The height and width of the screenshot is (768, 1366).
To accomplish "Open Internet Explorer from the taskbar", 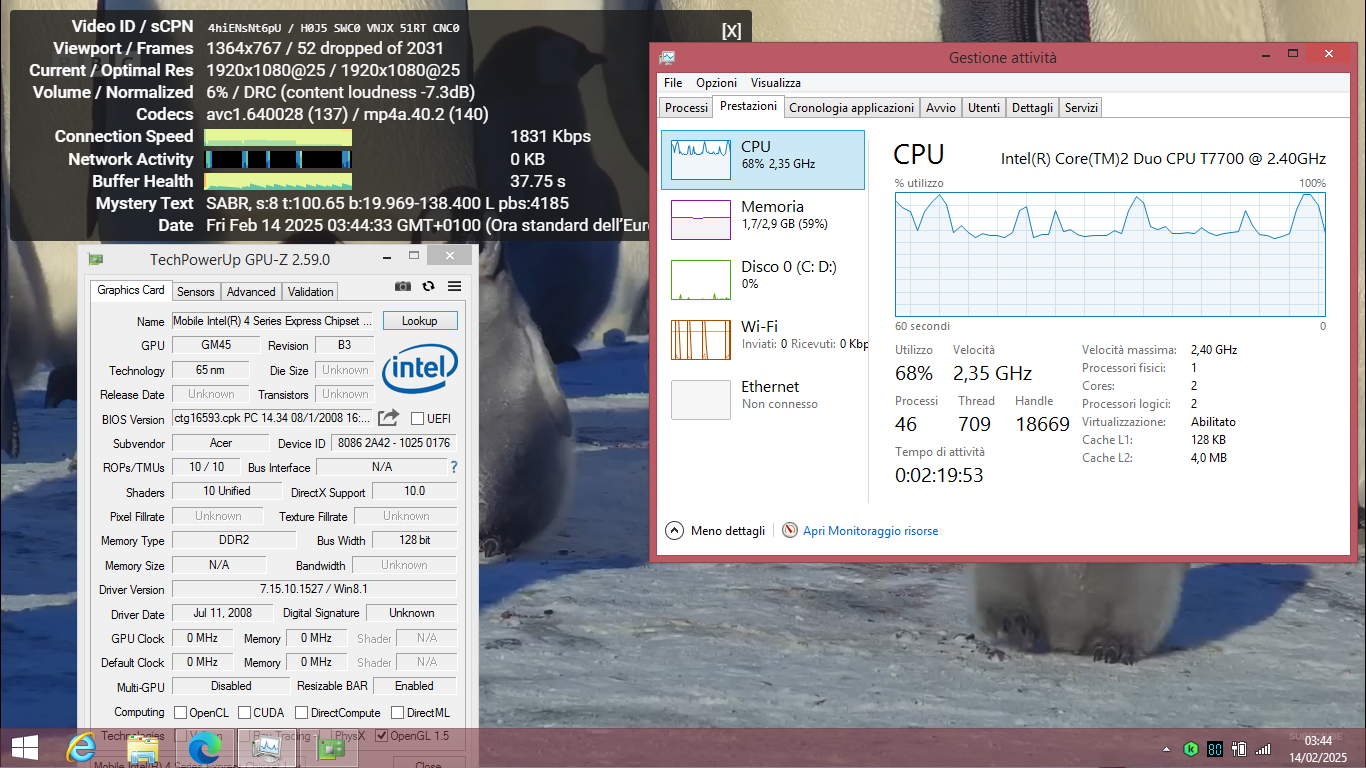I will click(x=81, y=747).
